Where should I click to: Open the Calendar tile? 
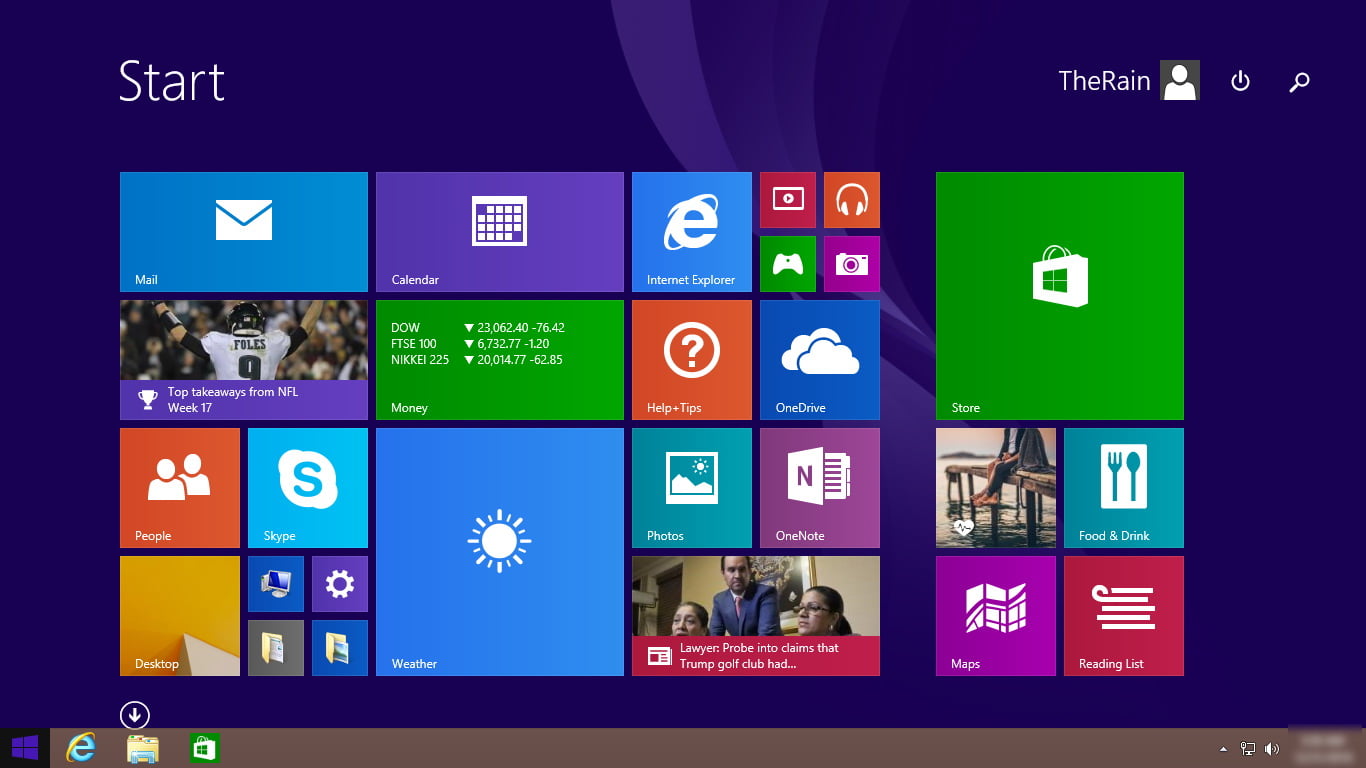coord(500,232)
